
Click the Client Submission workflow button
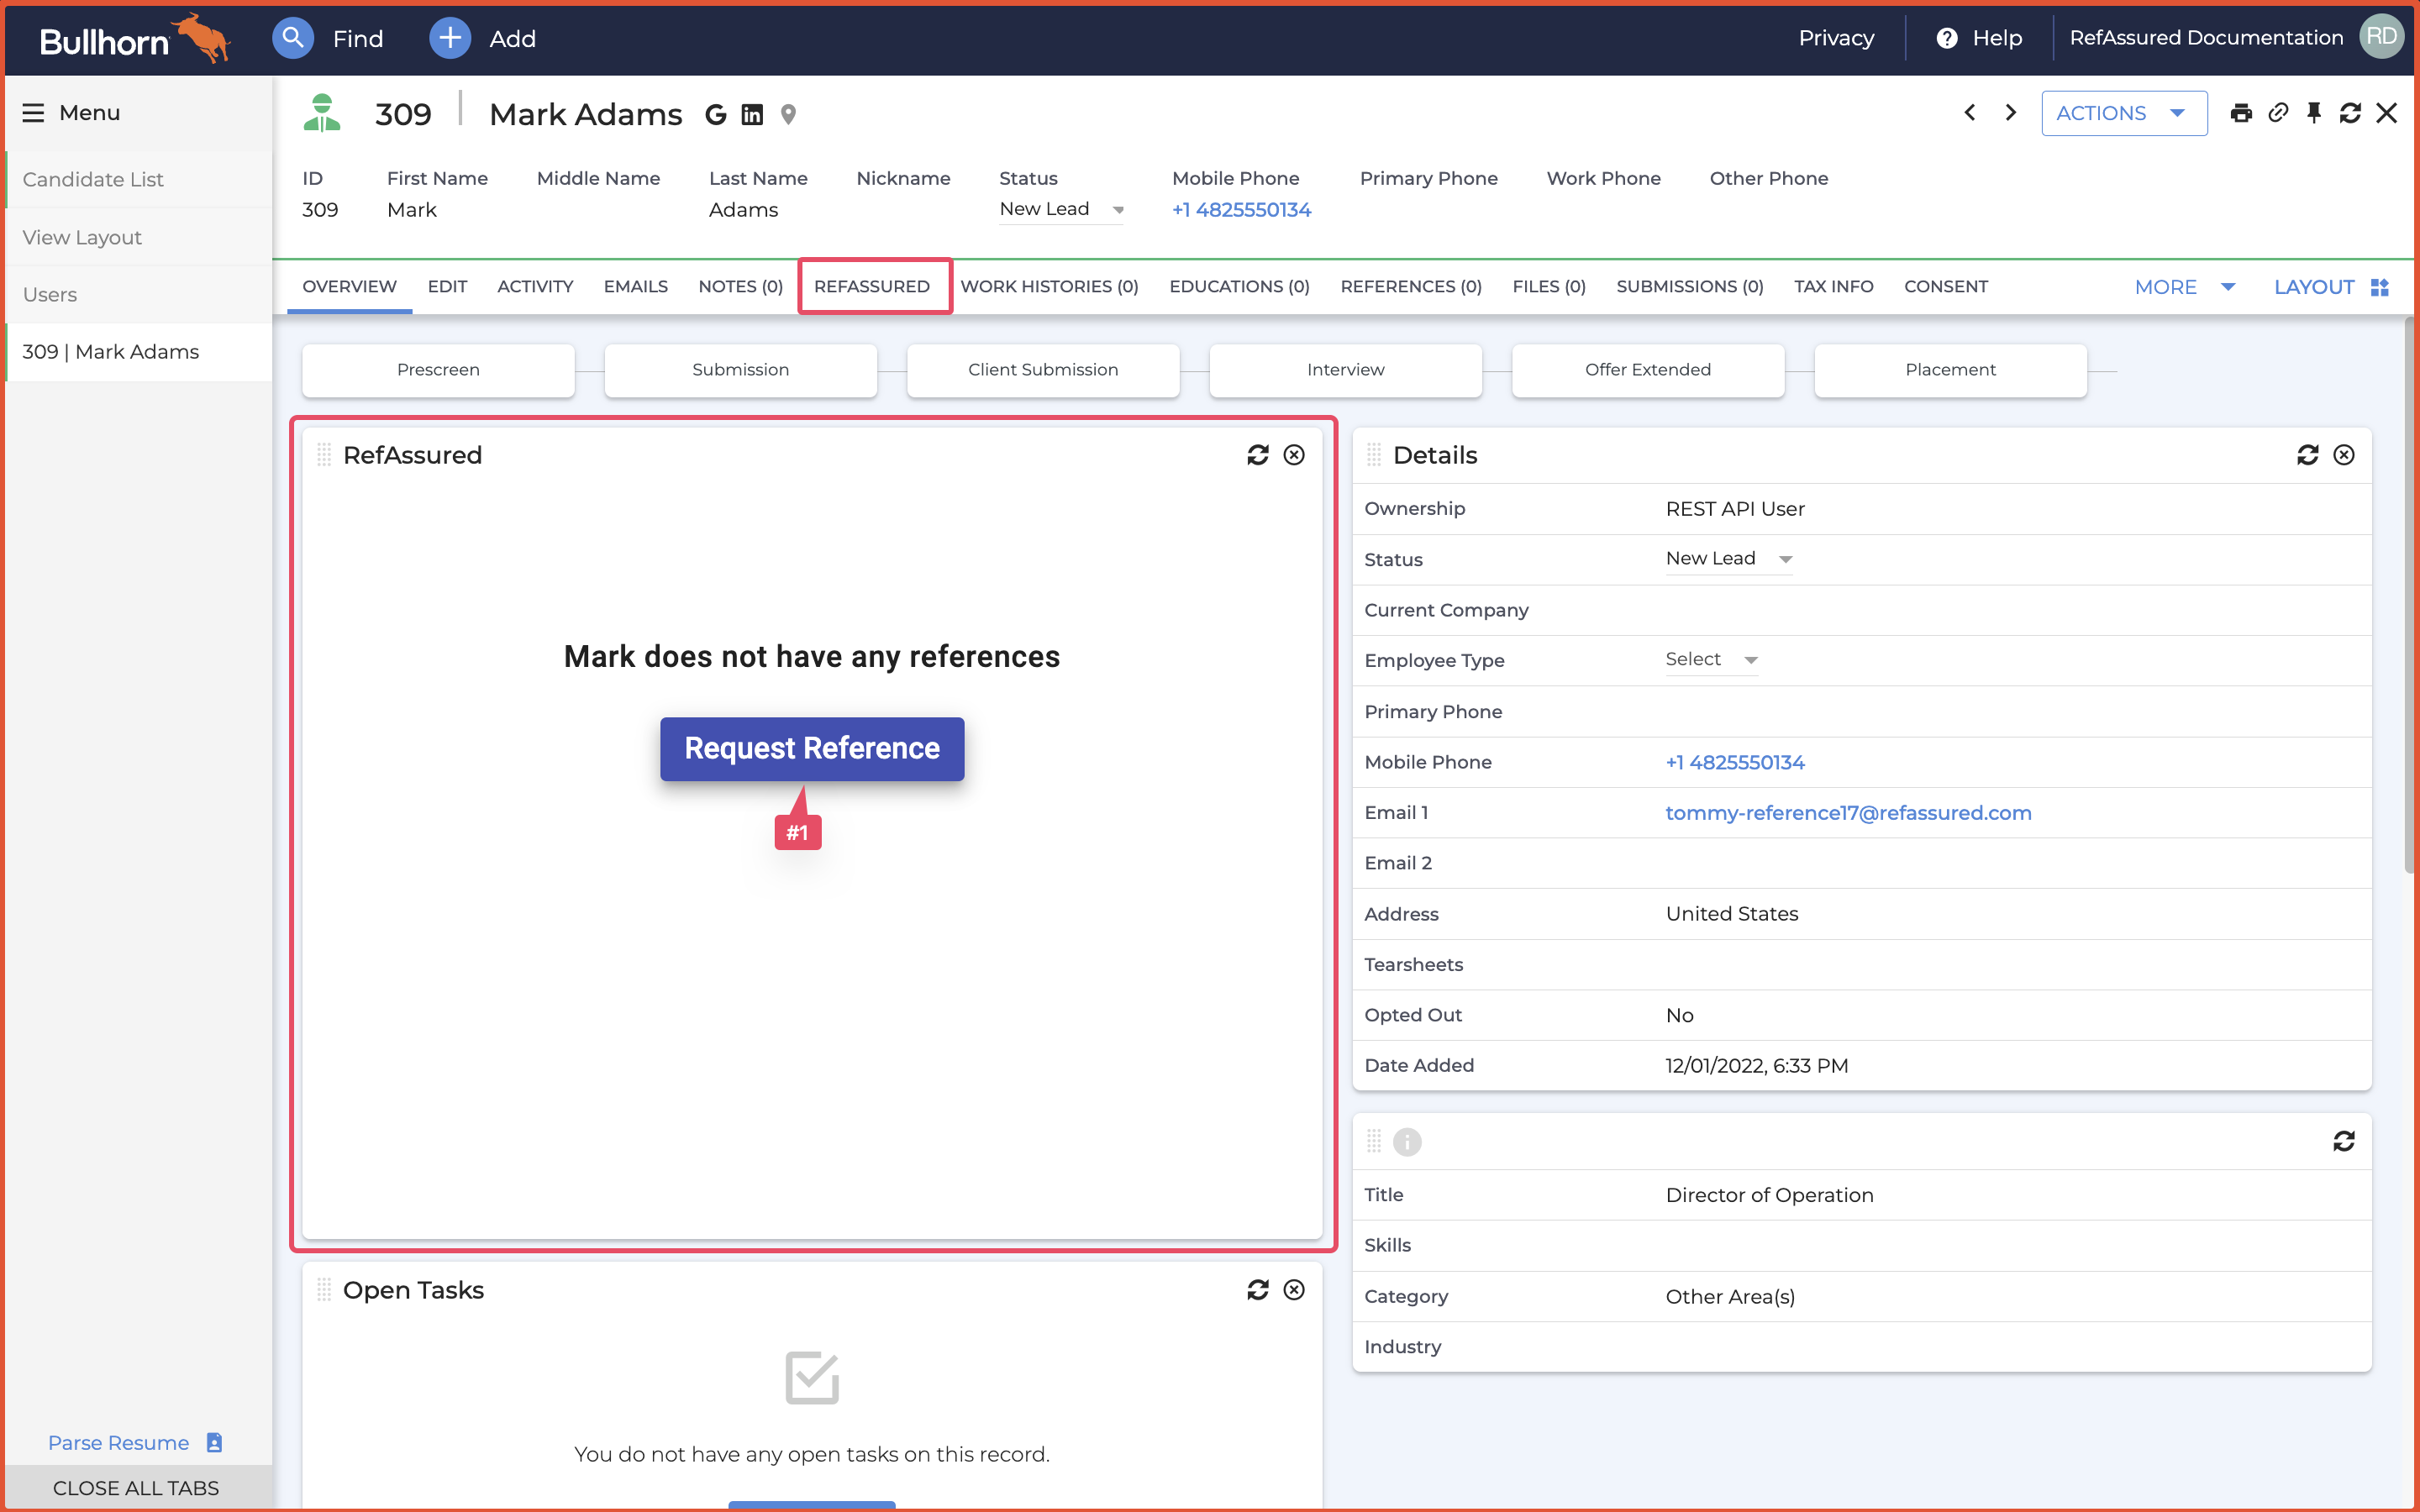pyautogui.click(x=1043, y=370)
